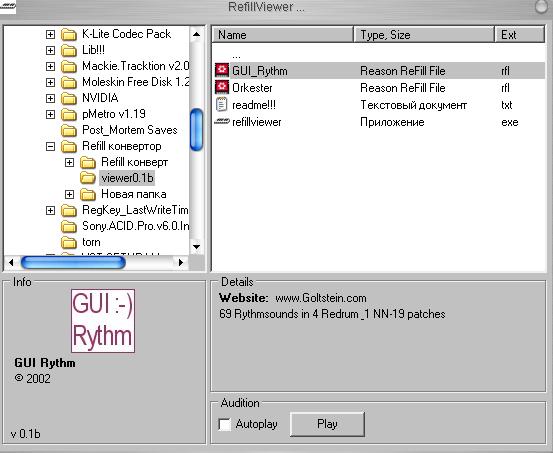
Task: Click the folder tree scroll right arrow
Action: 181,262
